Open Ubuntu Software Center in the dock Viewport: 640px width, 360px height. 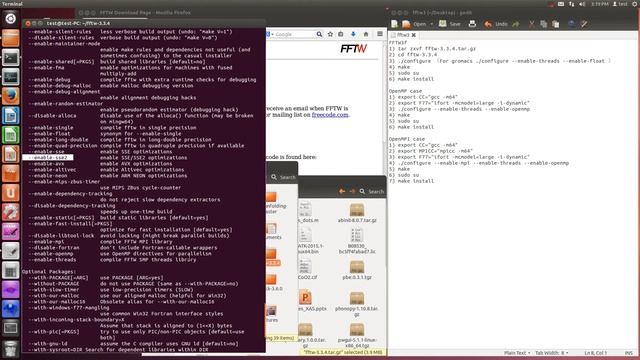(10, 174)
